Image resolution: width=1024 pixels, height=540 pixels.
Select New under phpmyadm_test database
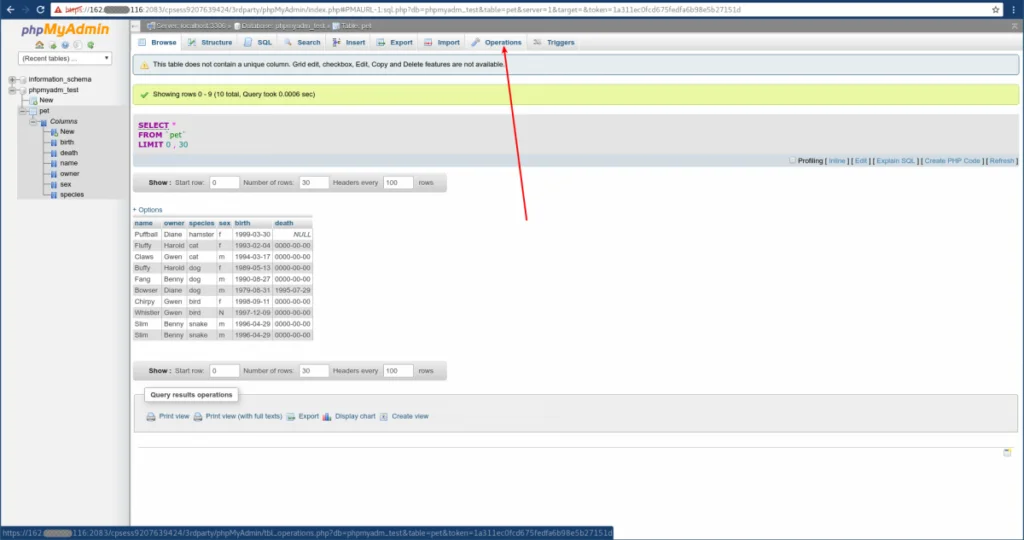46,101
